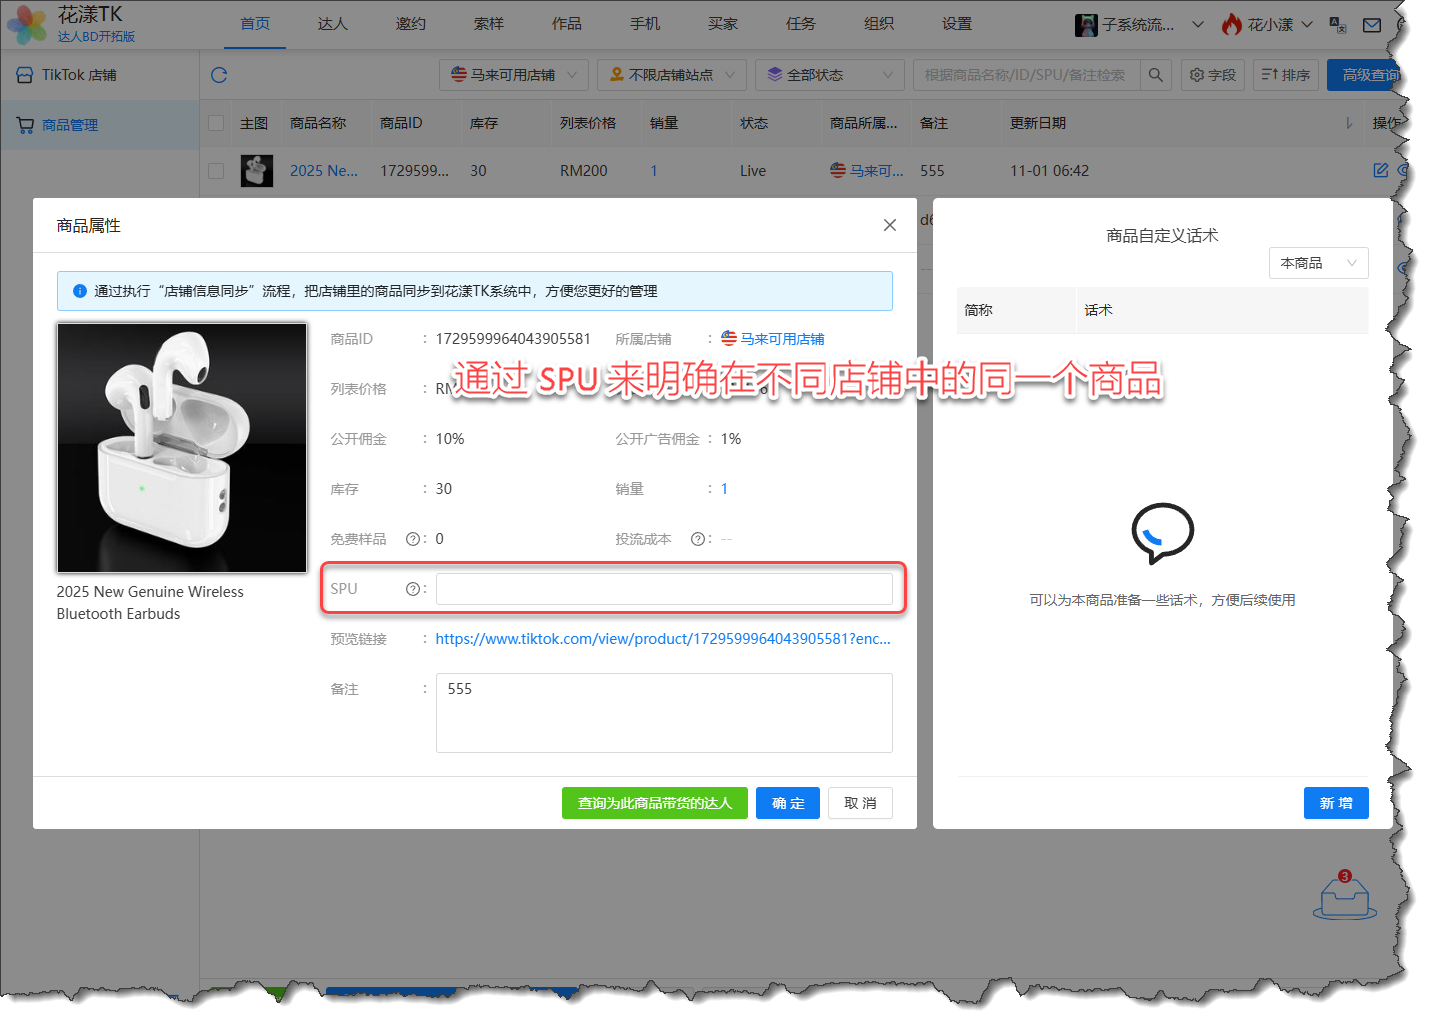Open the mail envelope icon in header
Screen dimensions: 1433x1025
click(x=1372, y=25)
